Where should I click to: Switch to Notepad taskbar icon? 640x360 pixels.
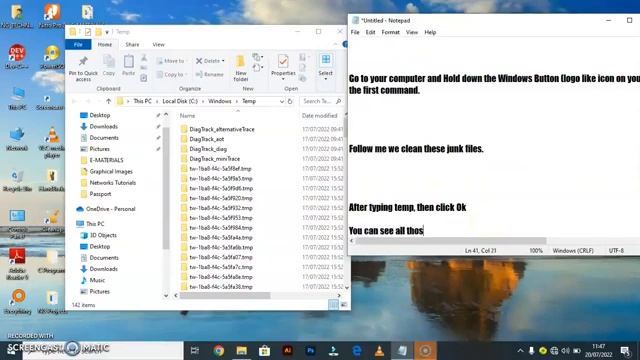click(x=402, y=350)
